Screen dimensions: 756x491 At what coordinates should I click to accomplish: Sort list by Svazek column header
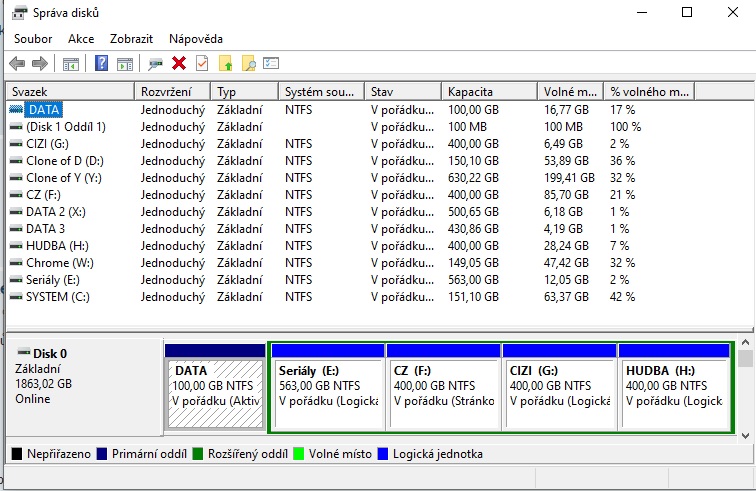pyautogui.click(x=69, y=91)
